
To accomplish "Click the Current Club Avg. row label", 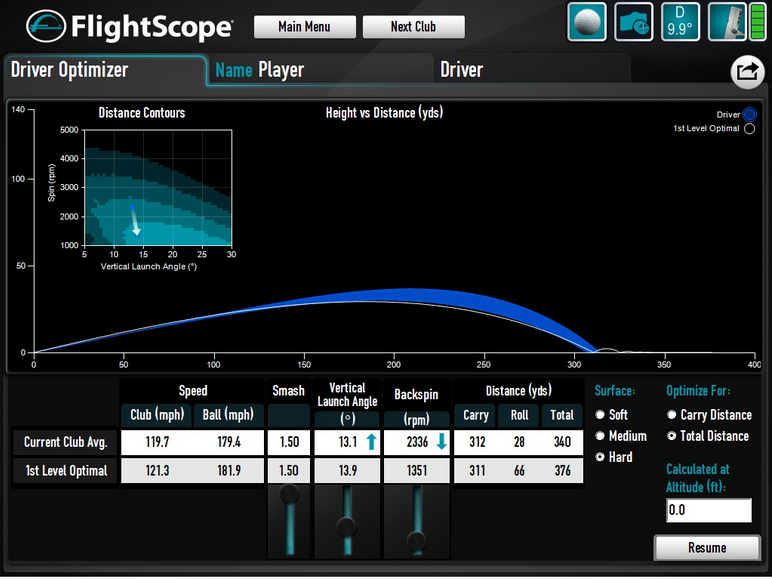I will [65, 442].
